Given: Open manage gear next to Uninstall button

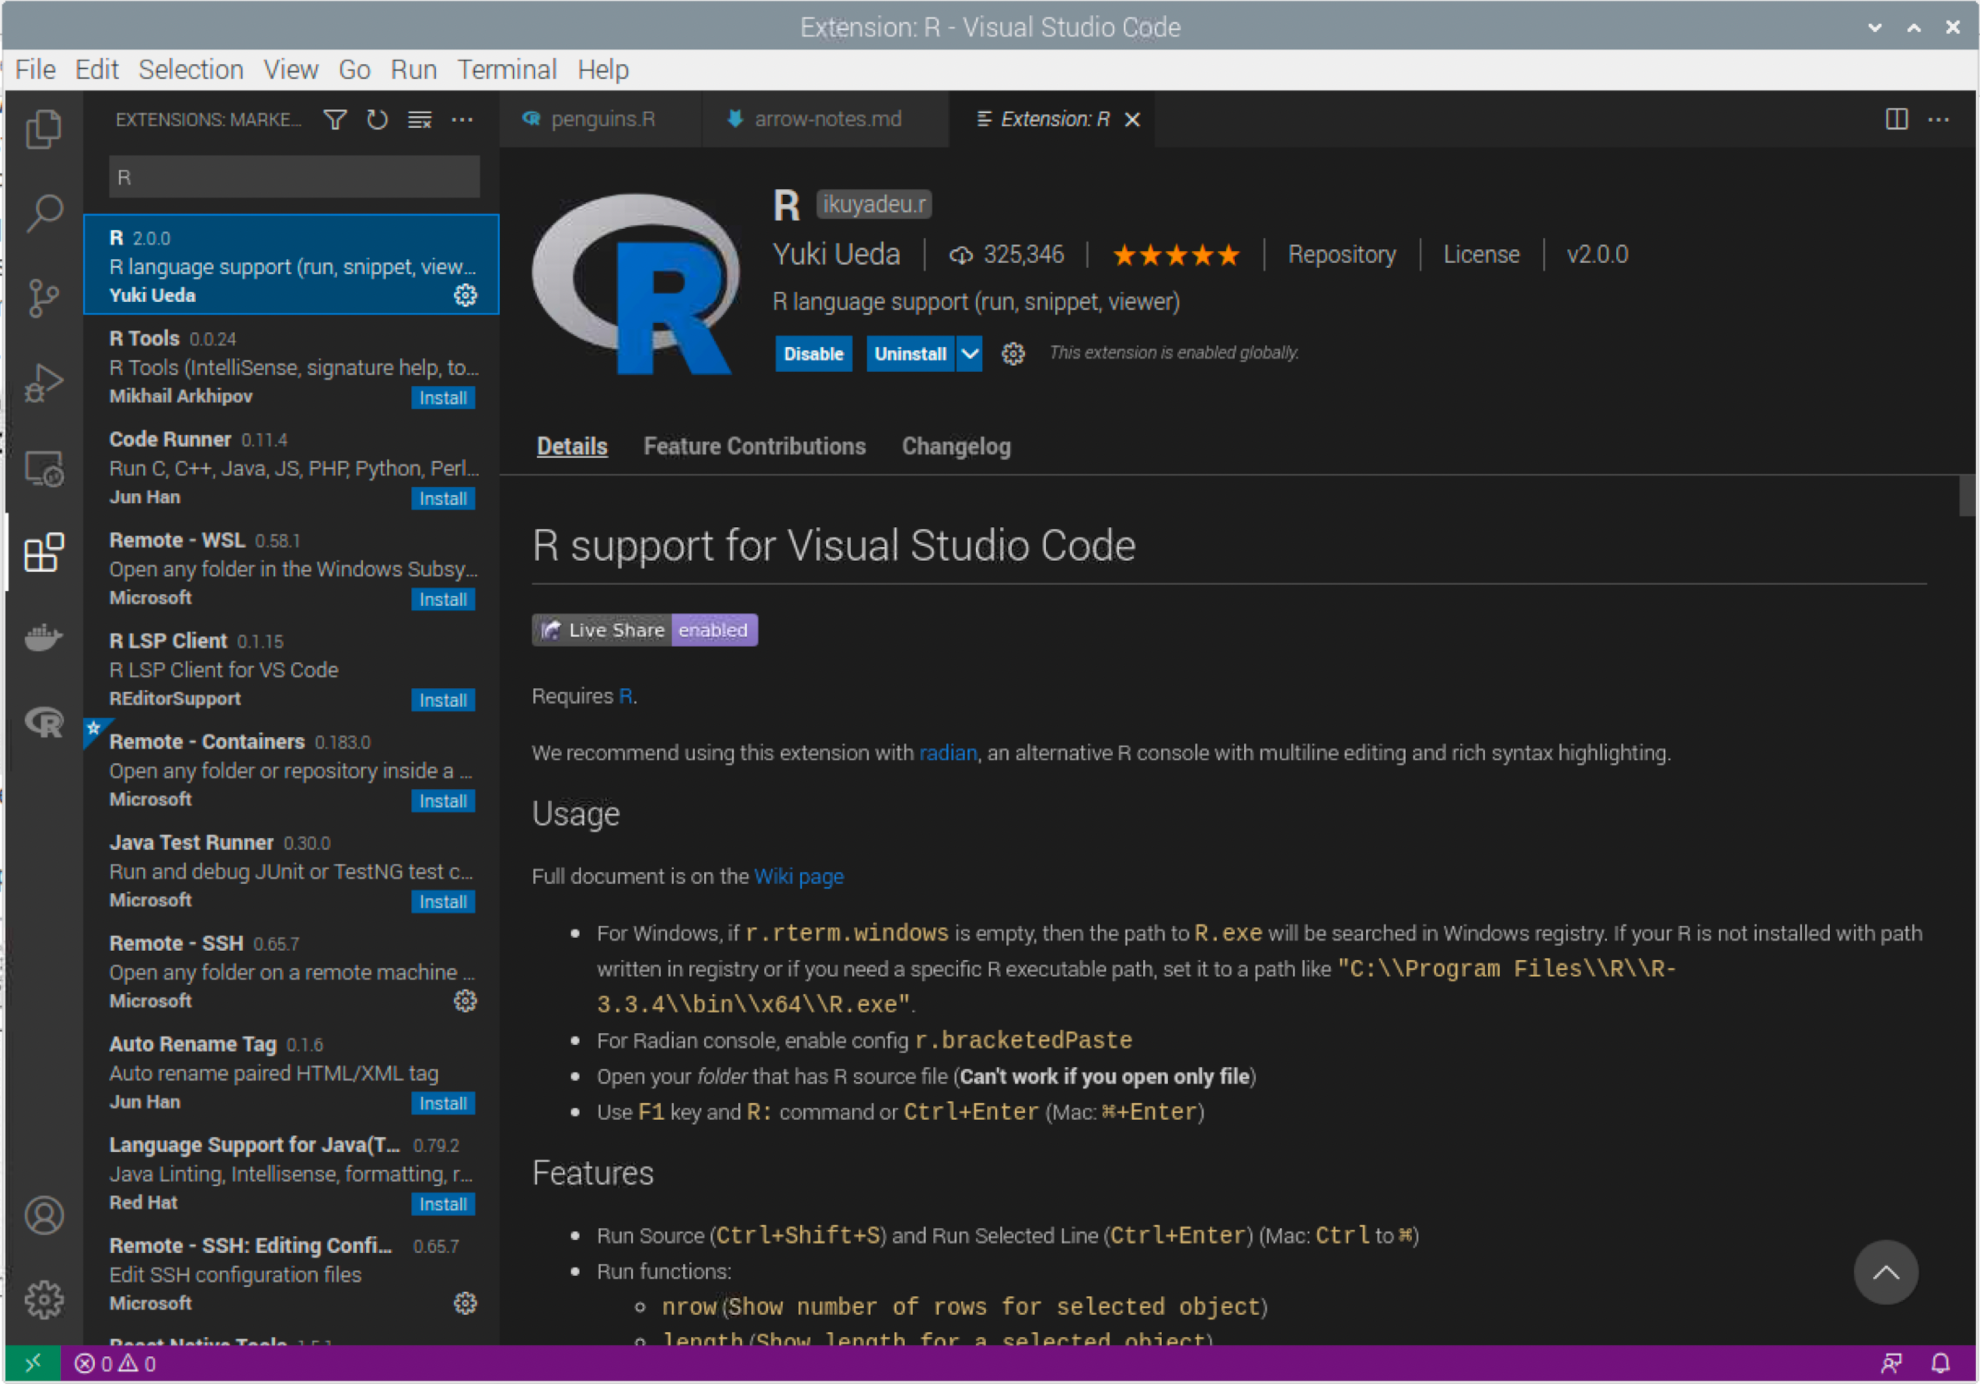Looking at the screenshot, I should pyautogui.click(x=1013, y=354).
